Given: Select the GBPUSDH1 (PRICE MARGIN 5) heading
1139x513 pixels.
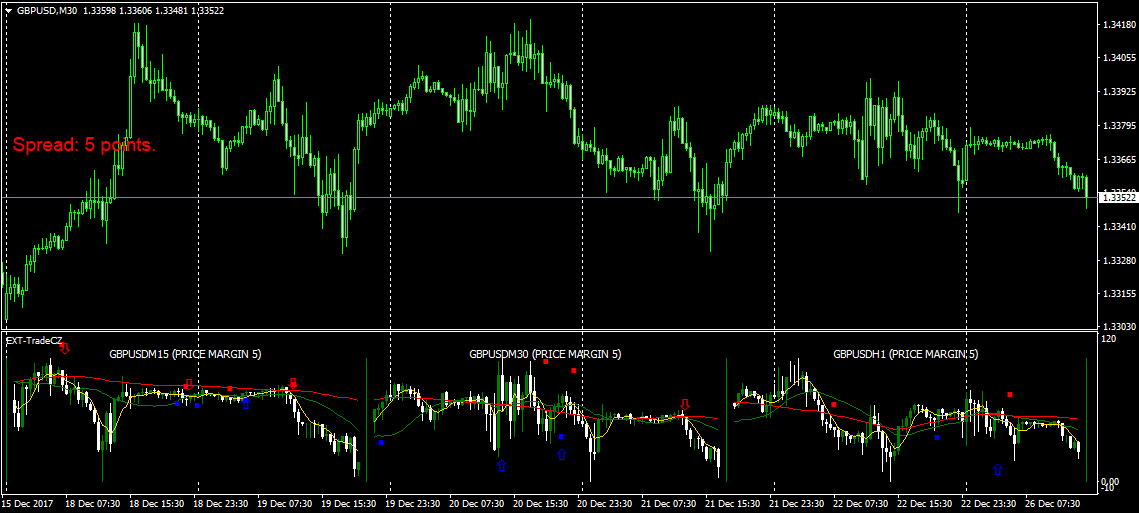Looking at the screenshot, I should (x=905, y=354).
